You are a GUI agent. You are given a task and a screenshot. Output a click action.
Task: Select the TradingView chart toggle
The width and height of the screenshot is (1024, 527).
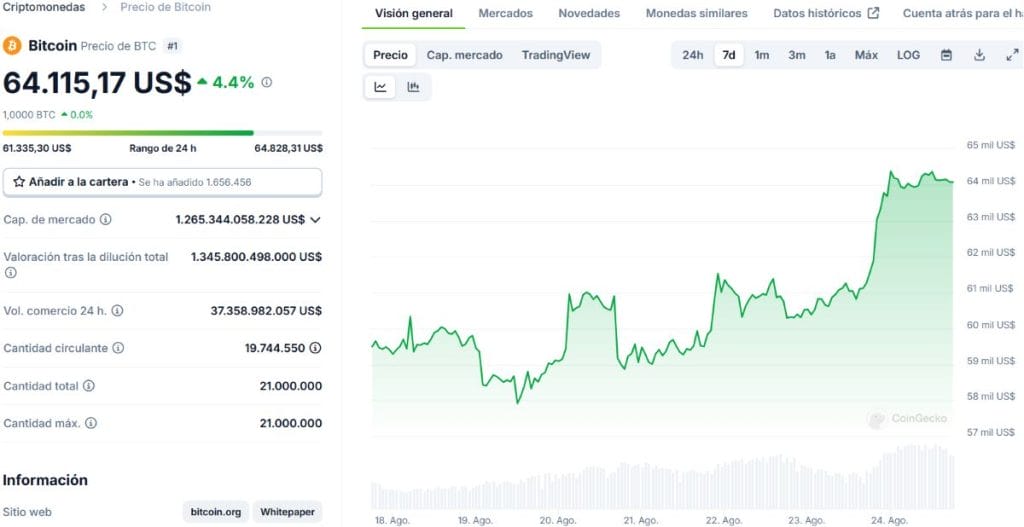[556, 56]
